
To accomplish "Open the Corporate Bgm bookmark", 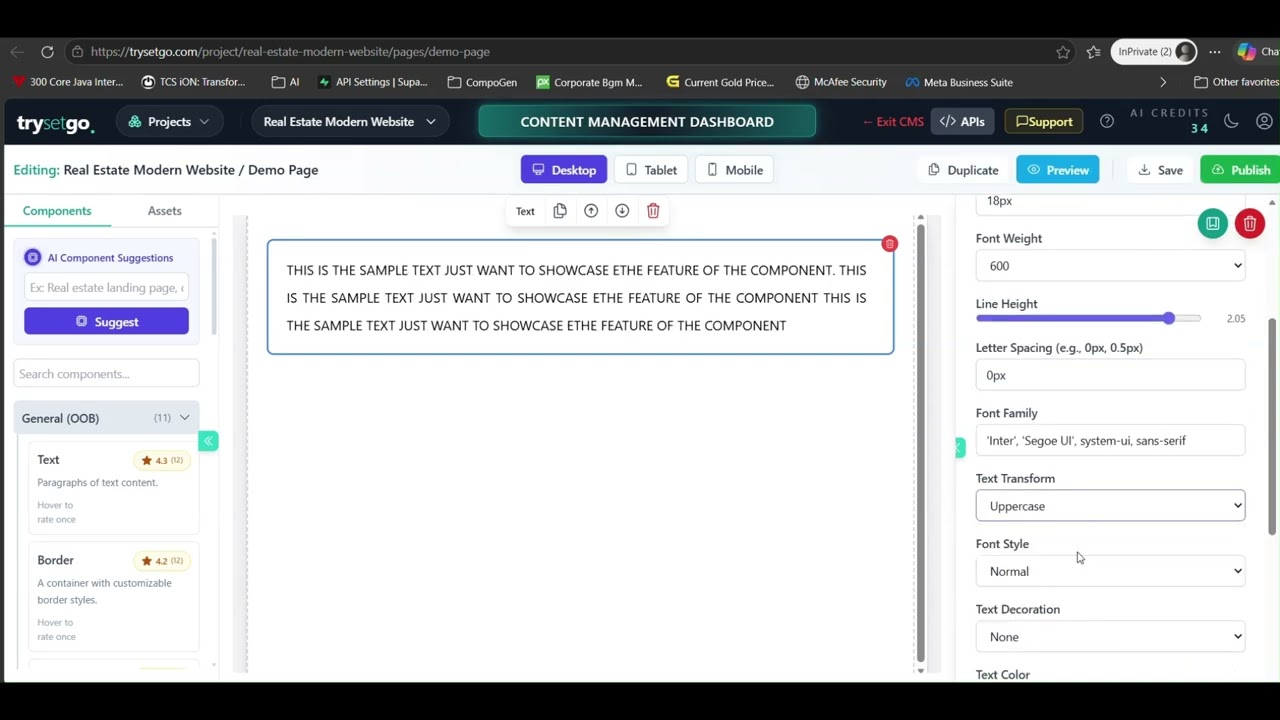I will (589, 82).
